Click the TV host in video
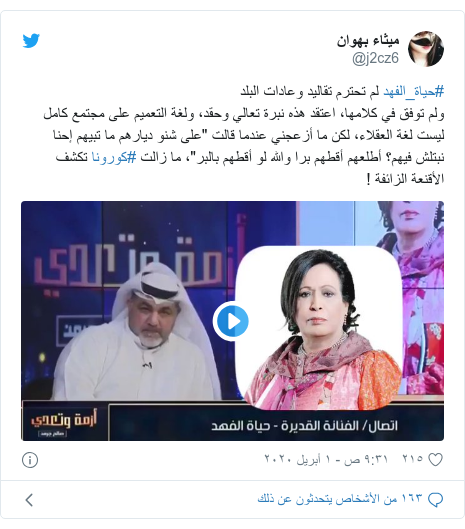 (138, 332)
